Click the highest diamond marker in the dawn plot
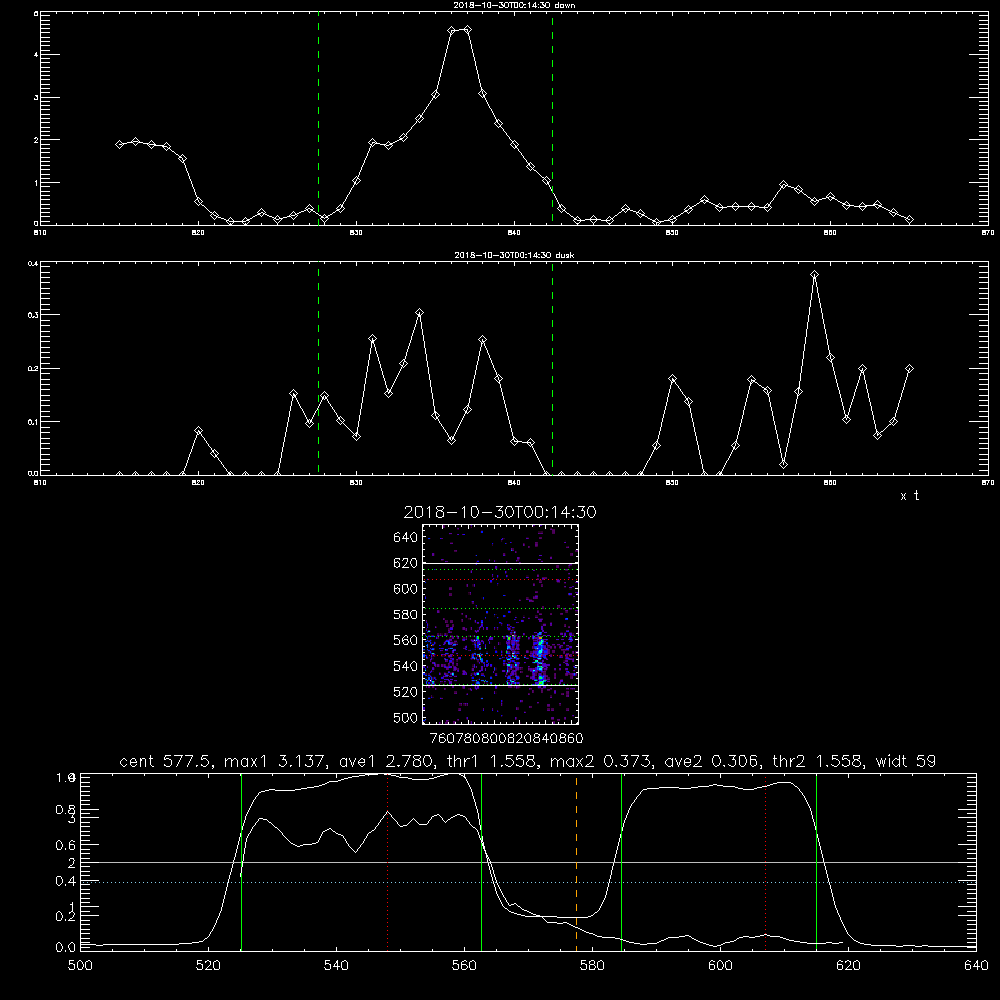 [x=467, y=29]
